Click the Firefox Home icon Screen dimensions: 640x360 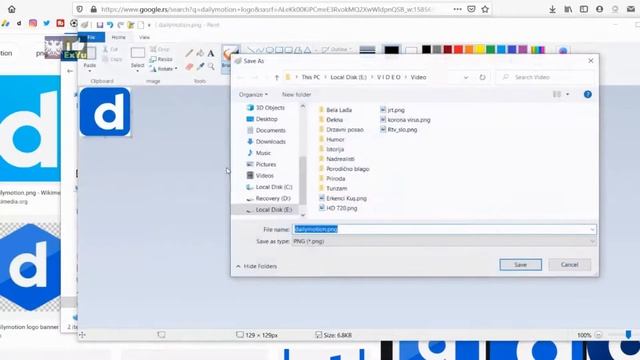tap(12, 9)
